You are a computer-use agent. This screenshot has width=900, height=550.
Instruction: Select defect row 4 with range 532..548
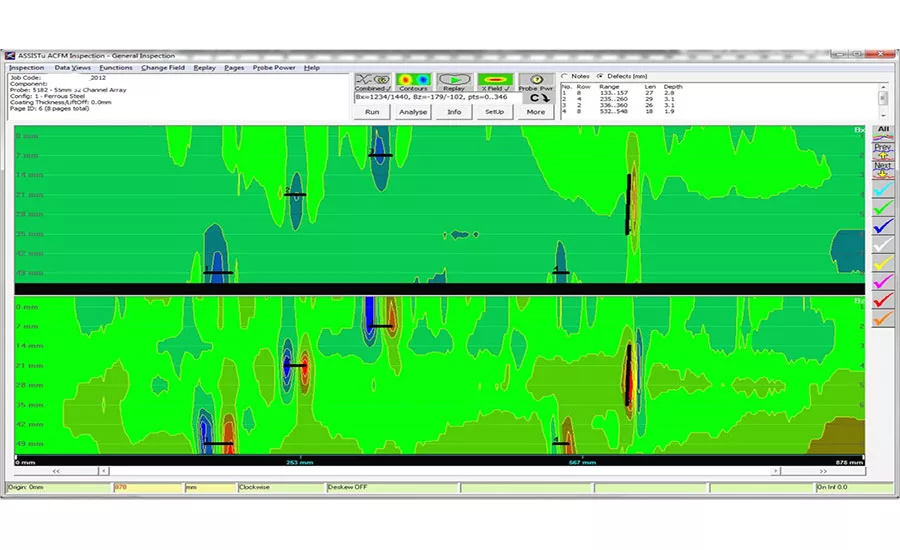[x=622, y=112]
